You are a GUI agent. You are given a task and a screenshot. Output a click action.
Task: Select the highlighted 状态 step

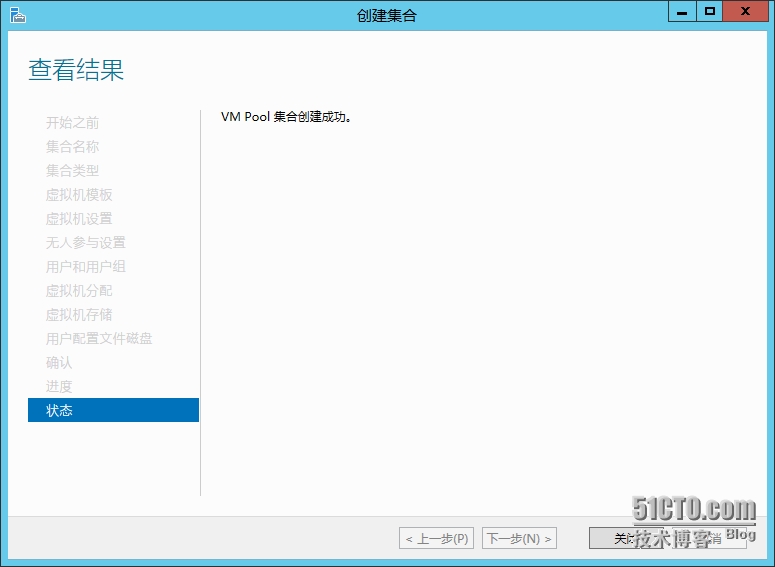113,410
